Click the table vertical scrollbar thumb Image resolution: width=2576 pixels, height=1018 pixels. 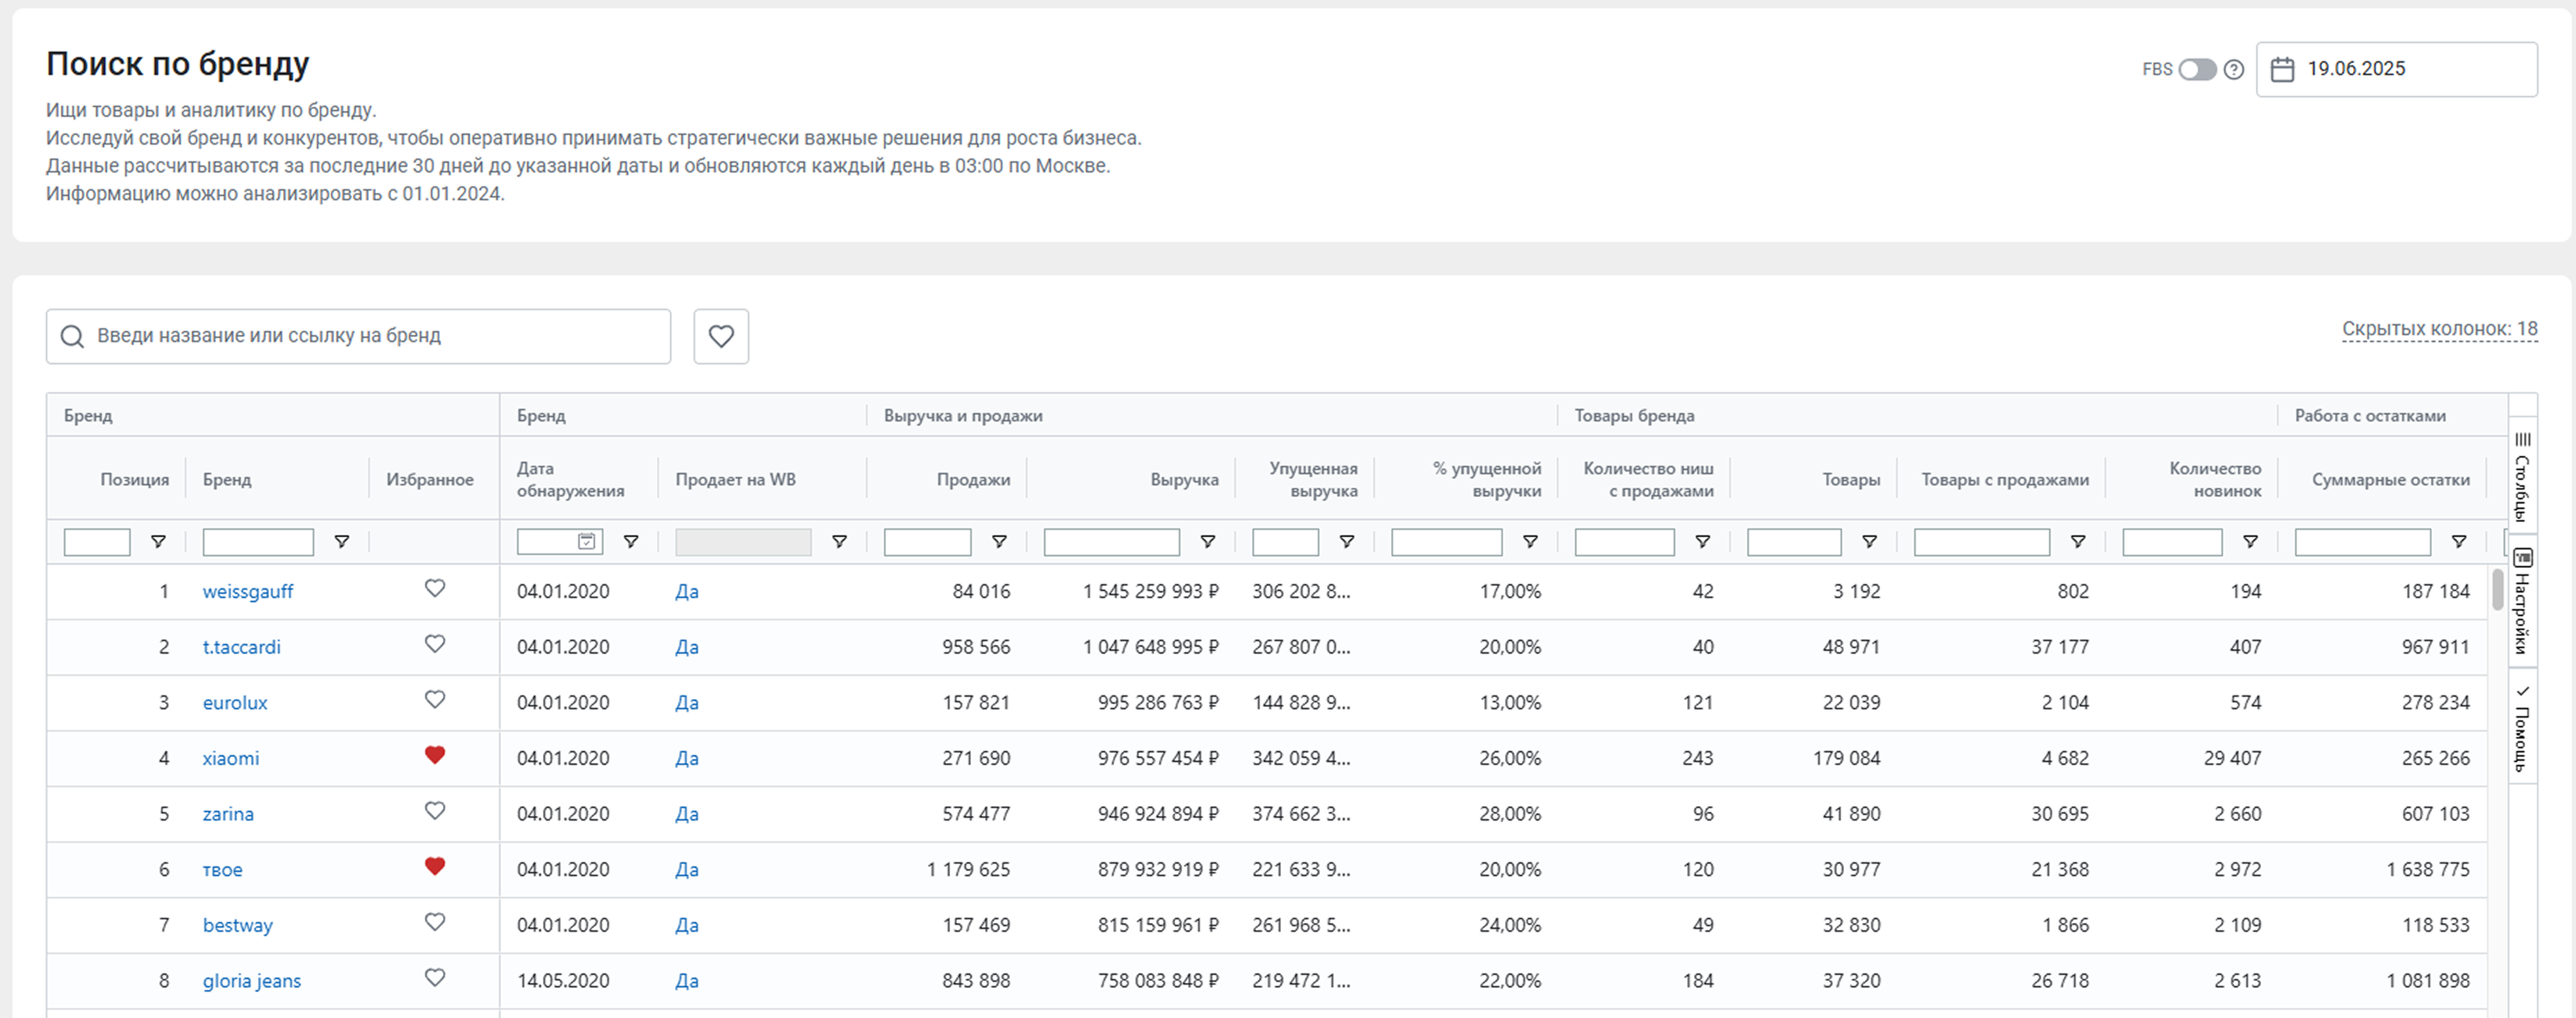click(x=2497, y=590)
